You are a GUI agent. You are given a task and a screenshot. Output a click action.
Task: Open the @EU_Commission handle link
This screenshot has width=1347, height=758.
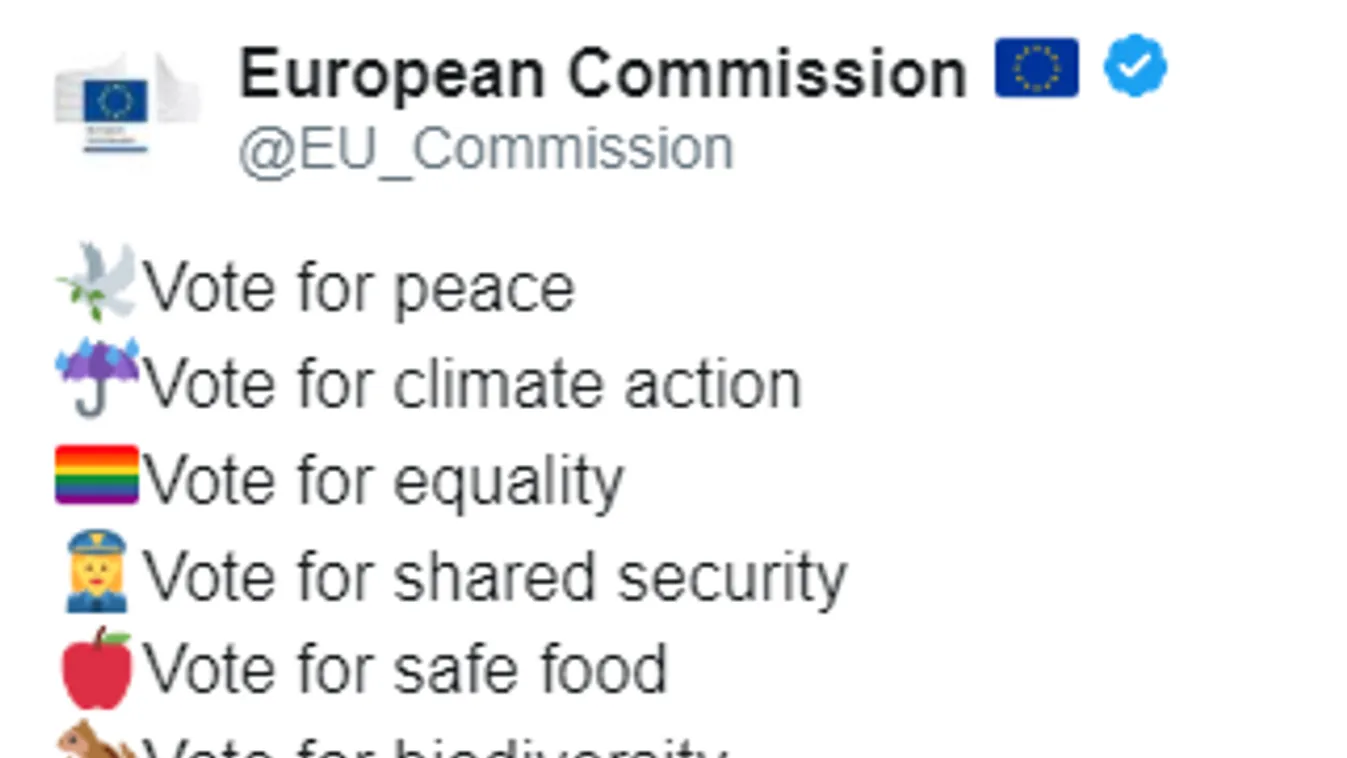click(486, 149)
